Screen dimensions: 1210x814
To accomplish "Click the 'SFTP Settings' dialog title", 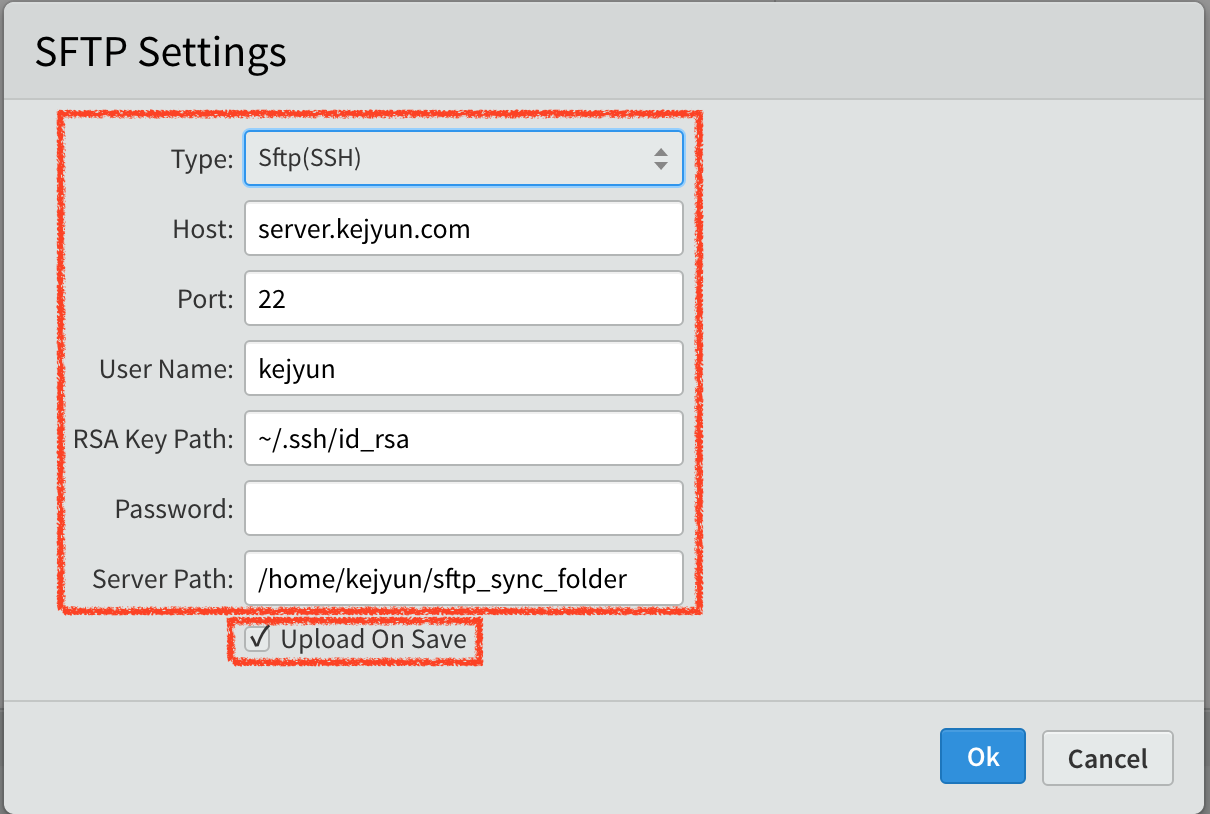I will point(161,52).
